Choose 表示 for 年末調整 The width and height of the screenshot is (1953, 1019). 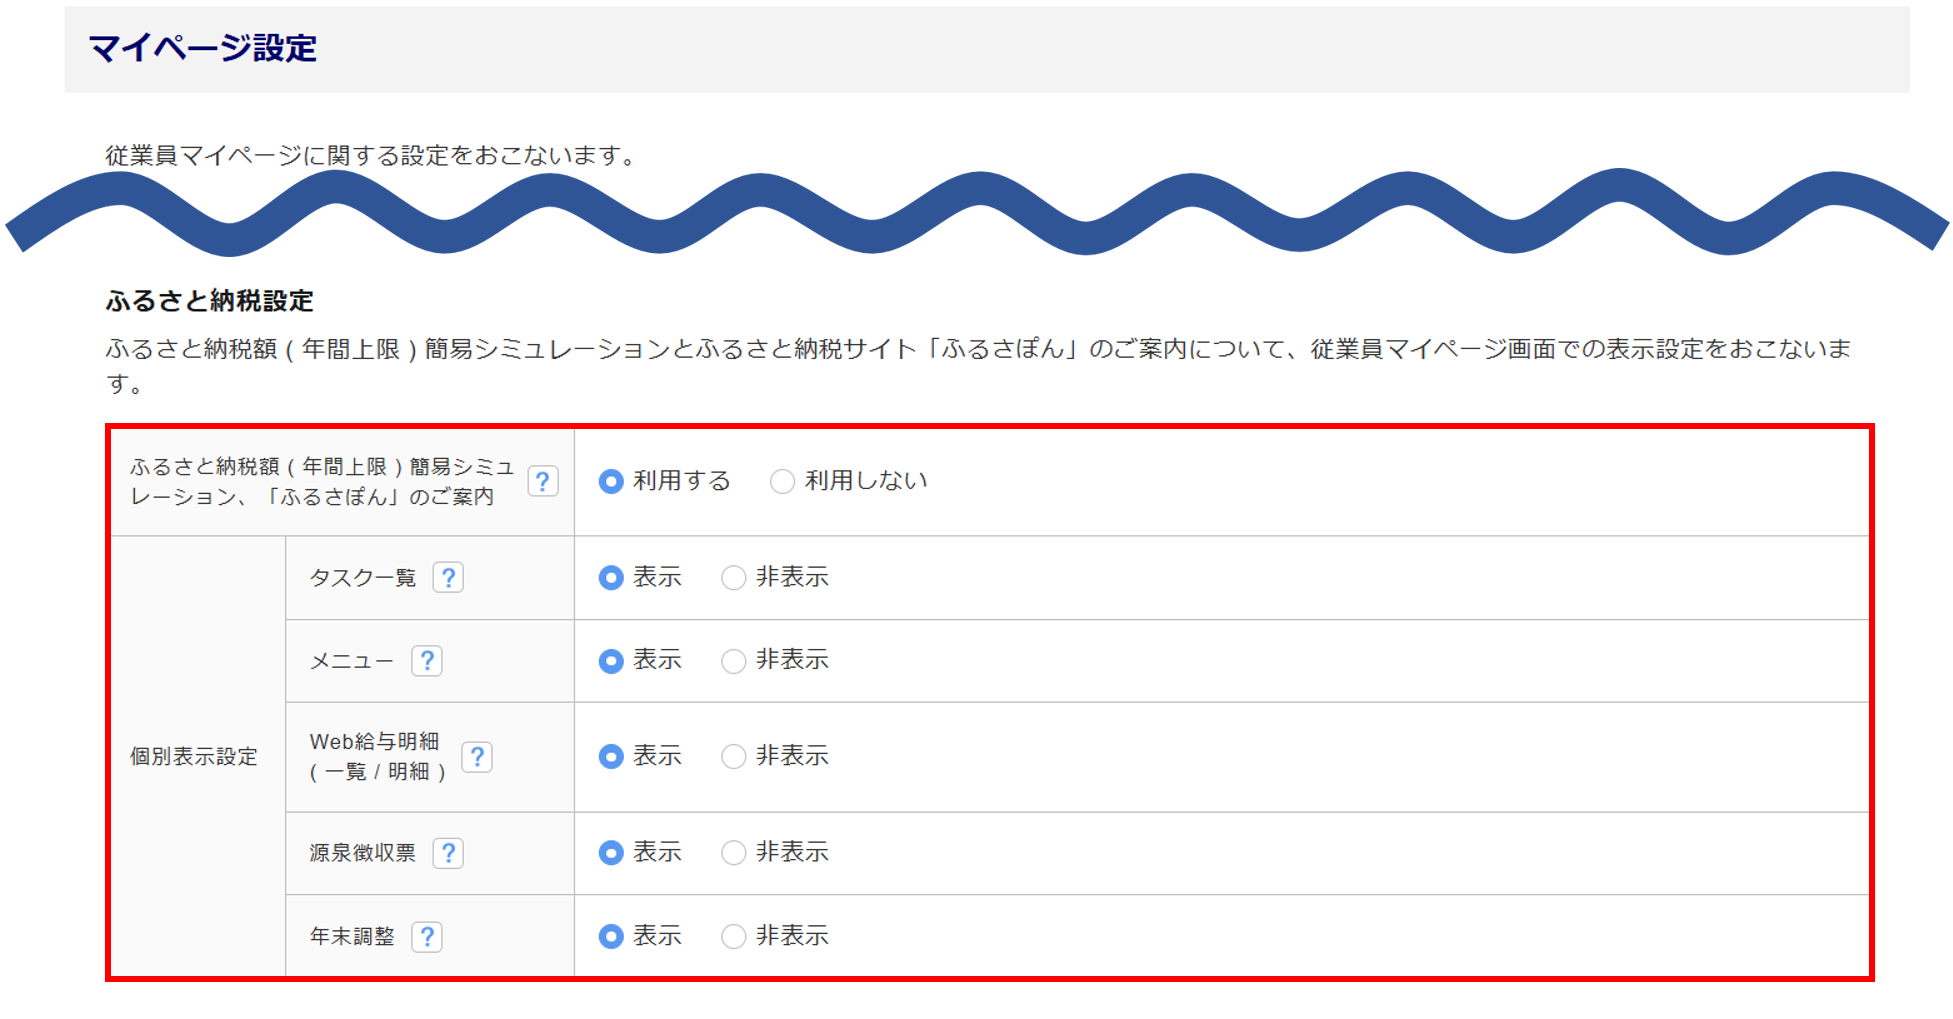click(x=611, y=937)
